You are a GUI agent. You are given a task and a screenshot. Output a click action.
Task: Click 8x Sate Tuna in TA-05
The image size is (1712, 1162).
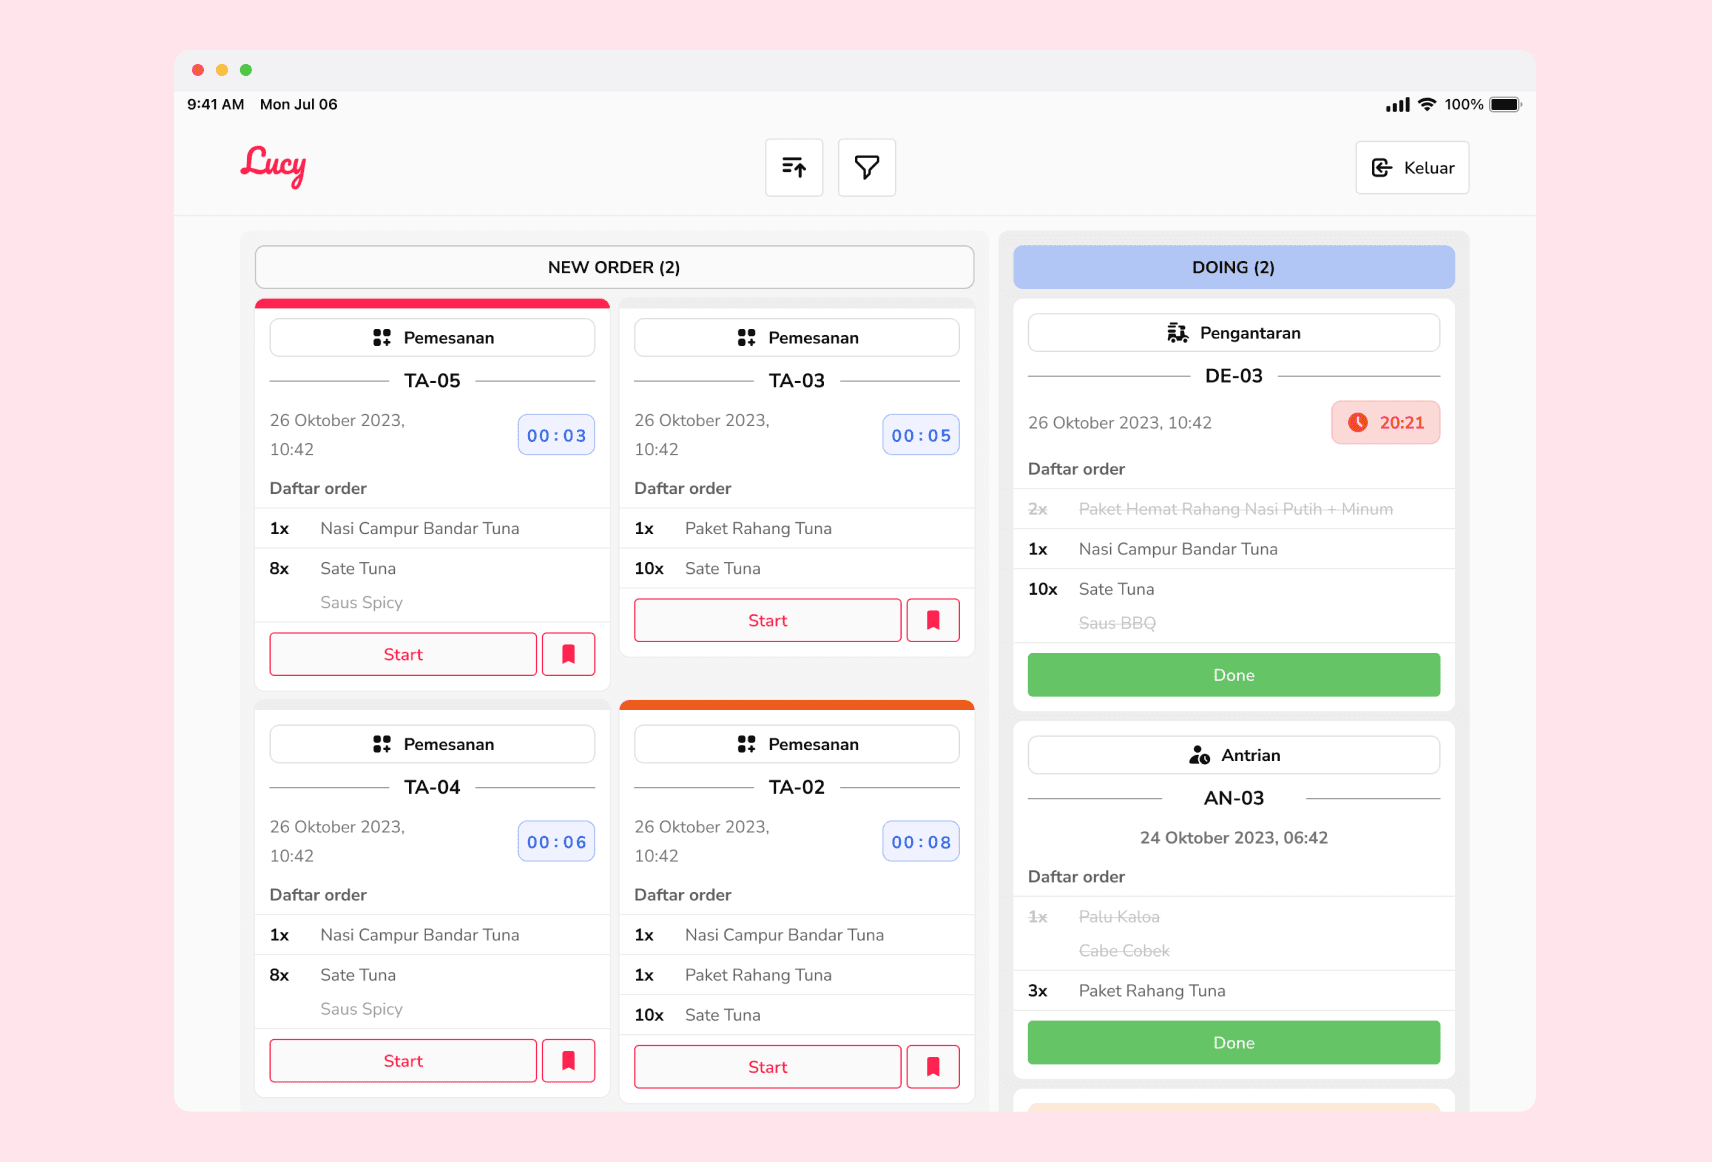pos(432,568)
